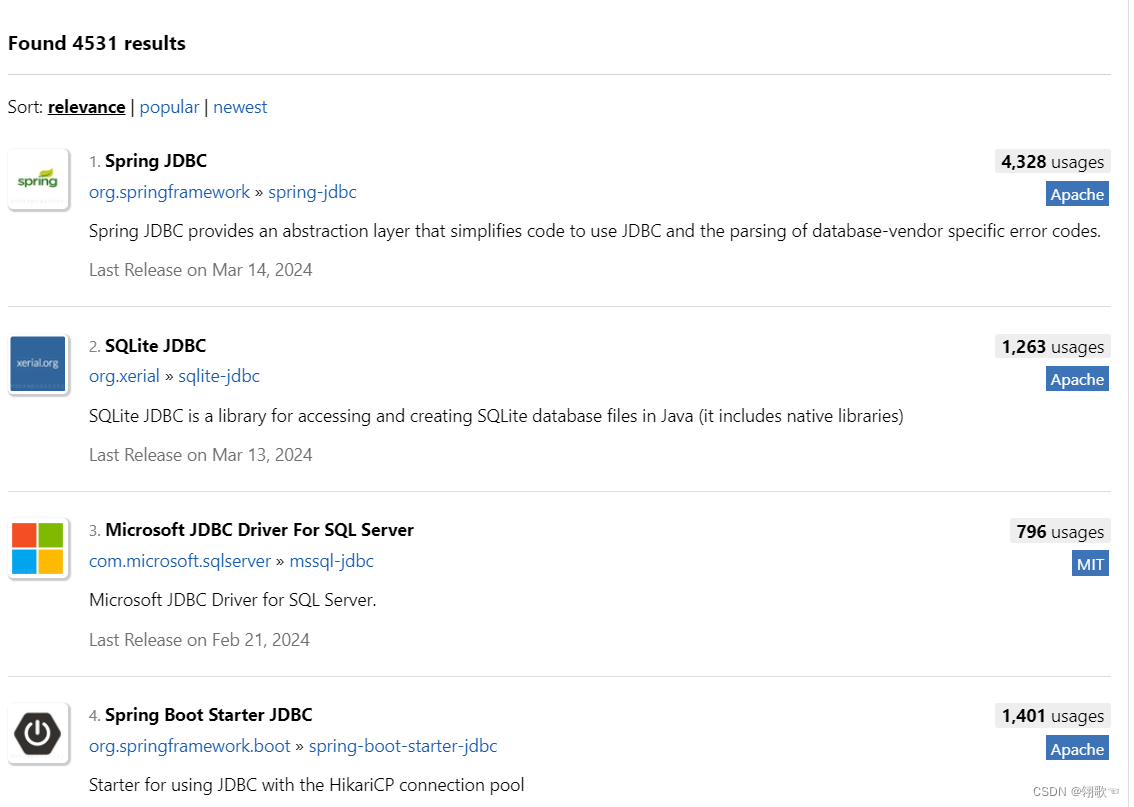Open Spring Boot Starter JDBC title
The height and width of the screenshot is (807, 1134).
coord(209,715)
